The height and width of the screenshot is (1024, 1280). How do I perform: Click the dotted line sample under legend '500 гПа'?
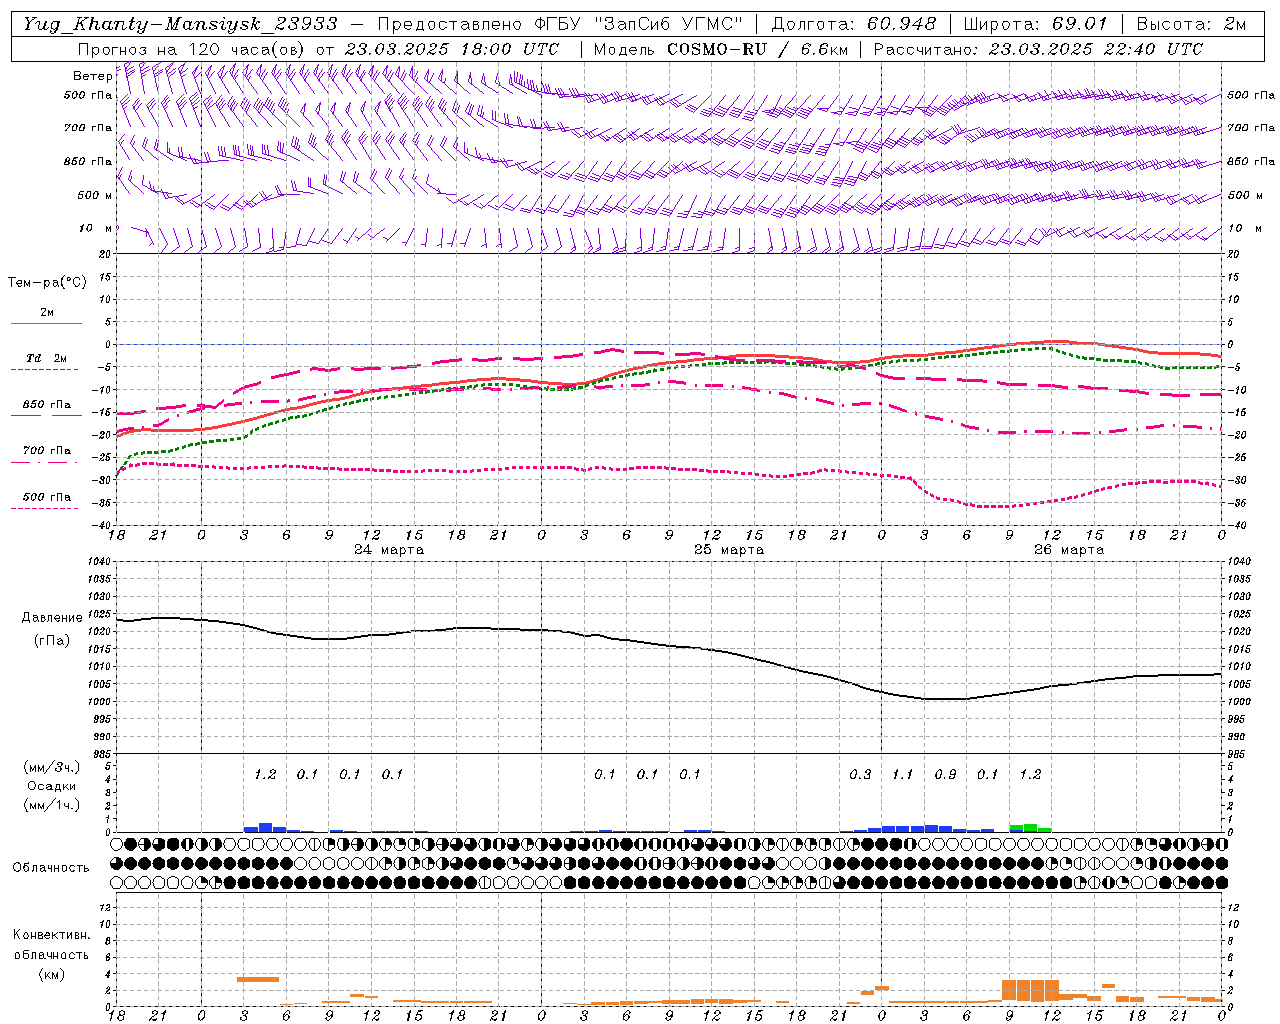46,508
